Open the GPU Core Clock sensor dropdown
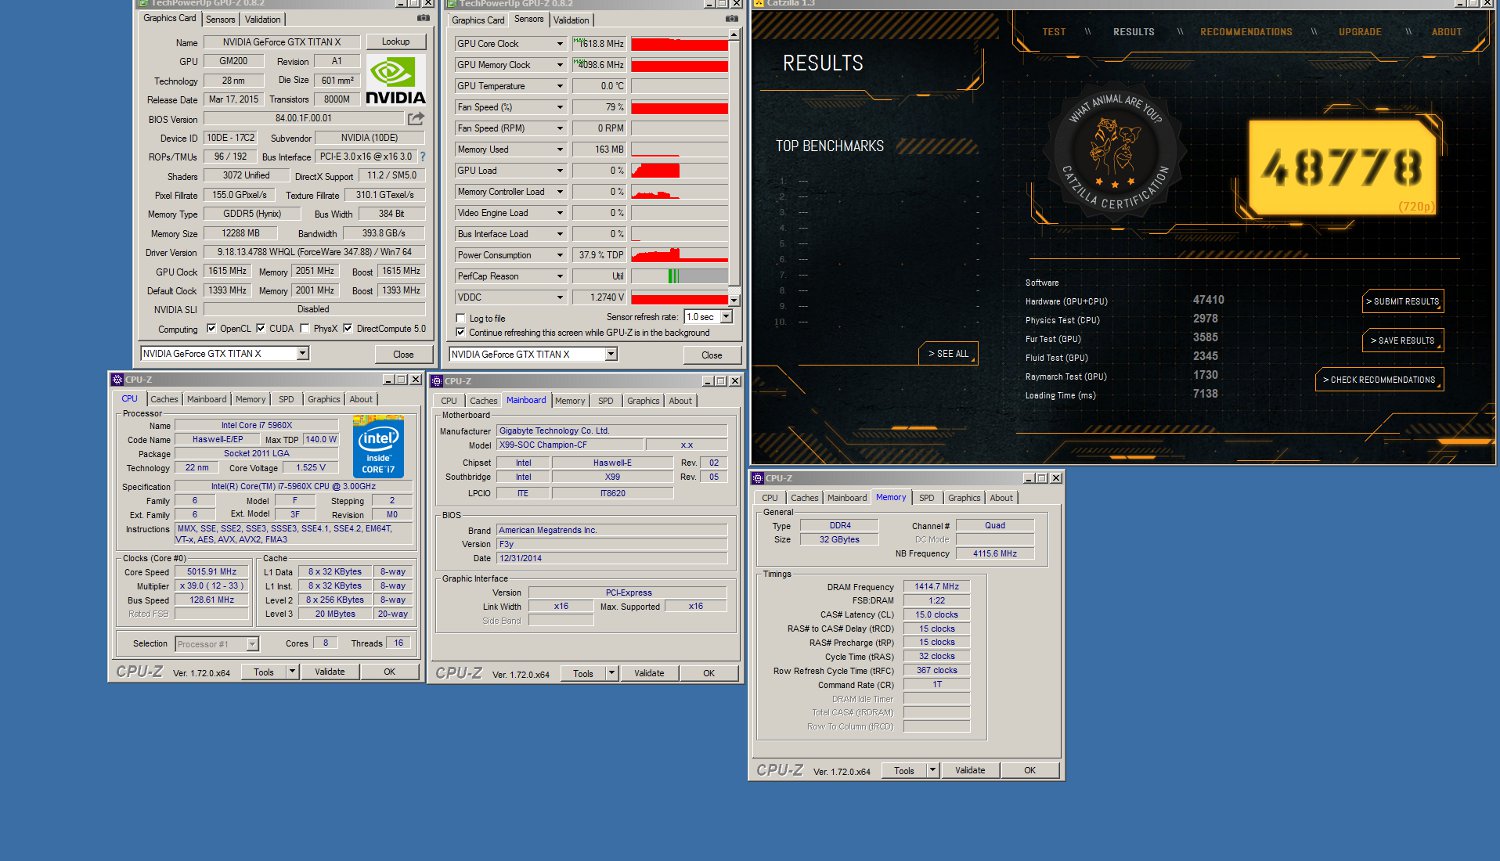Image resolution: width=1500 pixels, height=861 pixels. [x=560, y=44]
